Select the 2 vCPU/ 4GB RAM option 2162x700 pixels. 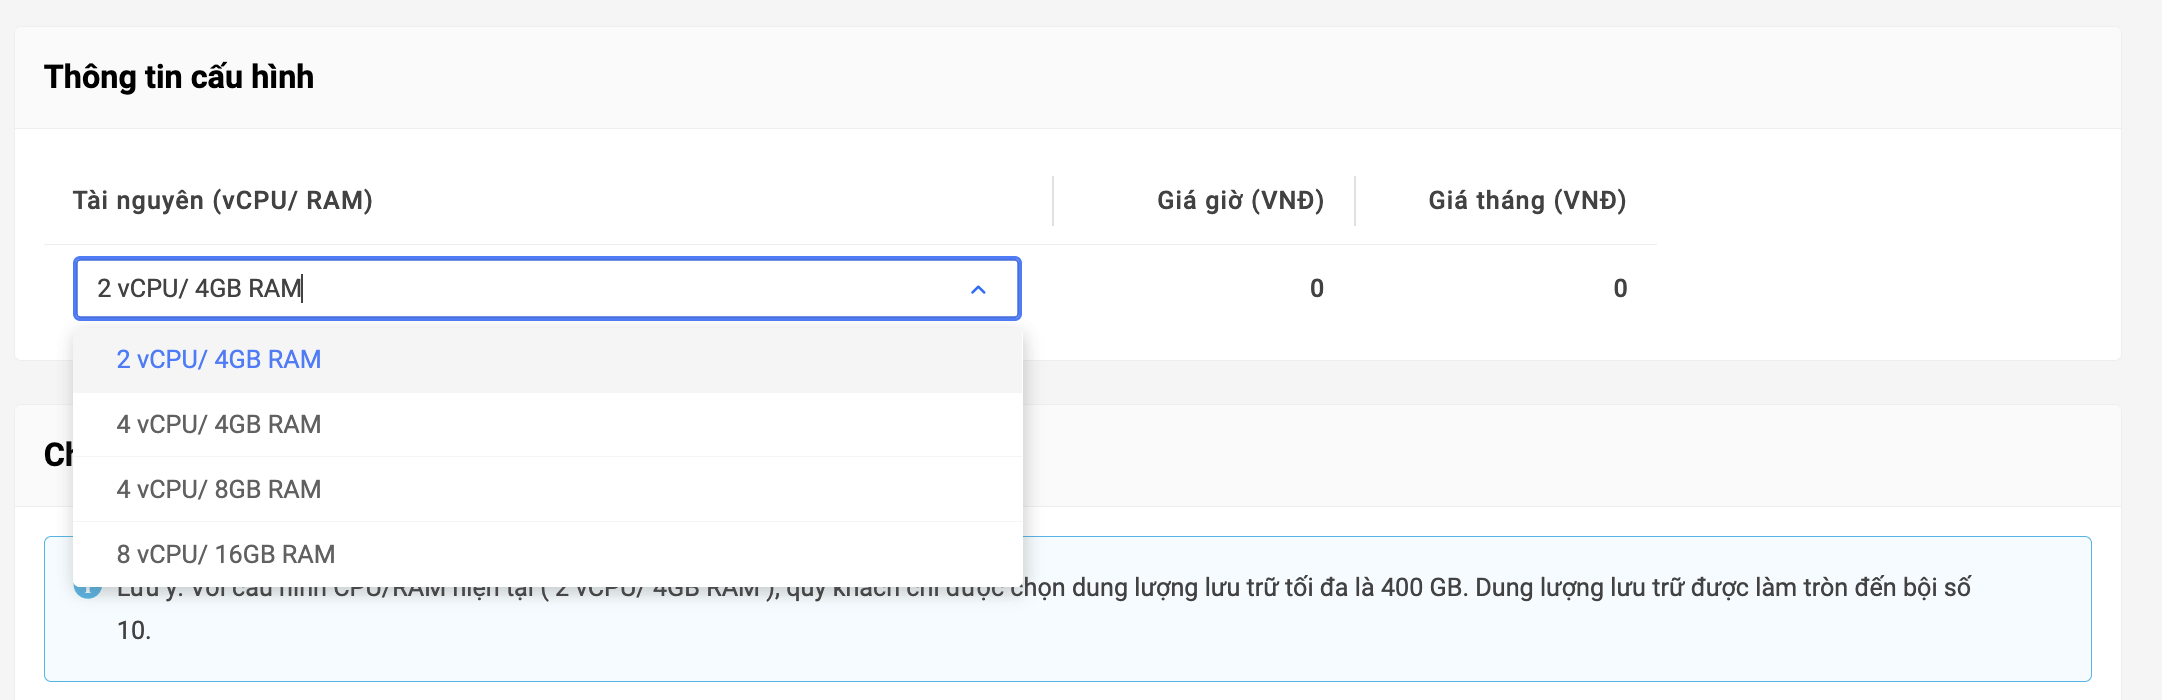tap(218, 360)
